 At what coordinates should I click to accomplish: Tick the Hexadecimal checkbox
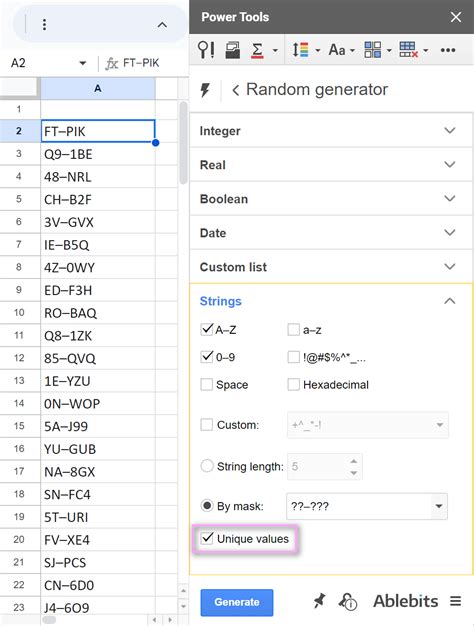[x=294, y=384]
